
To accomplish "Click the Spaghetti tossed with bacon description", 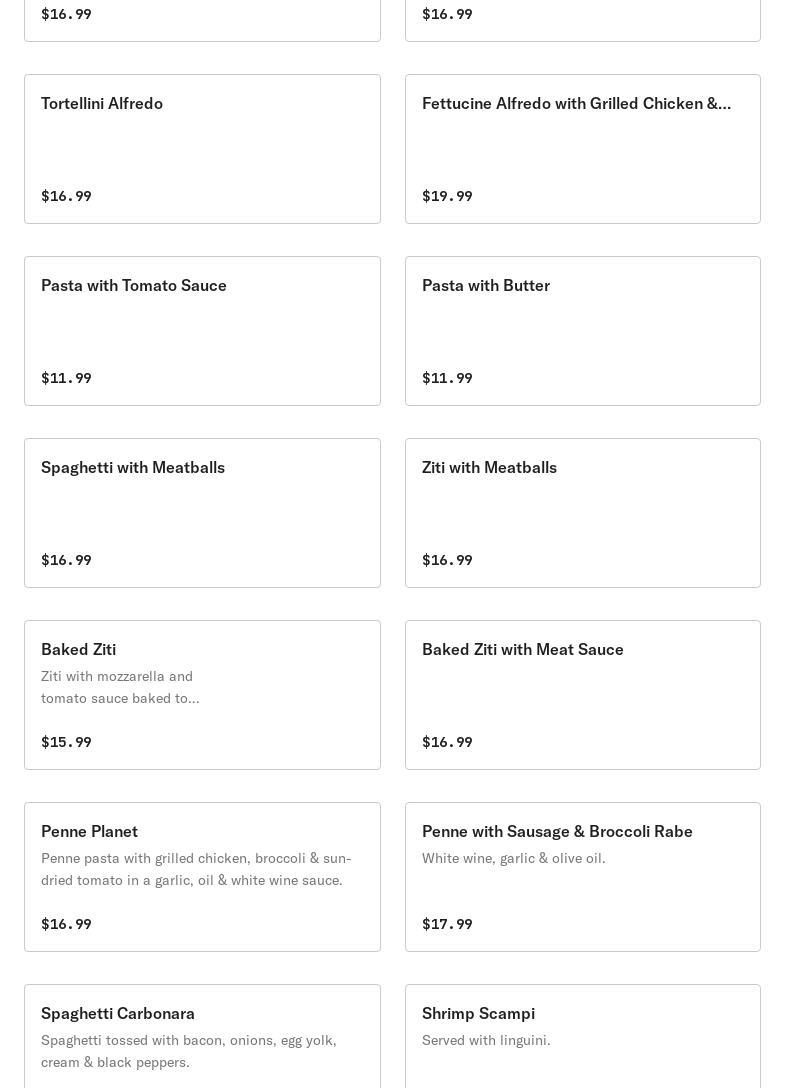I will click(189, 1051).
